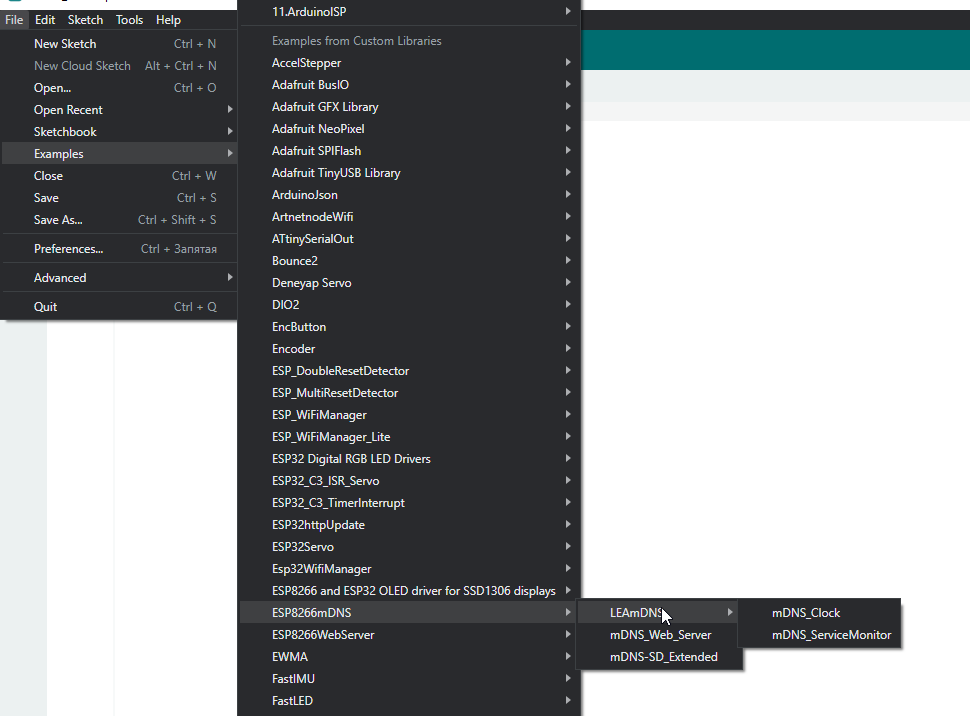
Task: Open Esp32WifiManager examples submenu
Action: [409, 569]
